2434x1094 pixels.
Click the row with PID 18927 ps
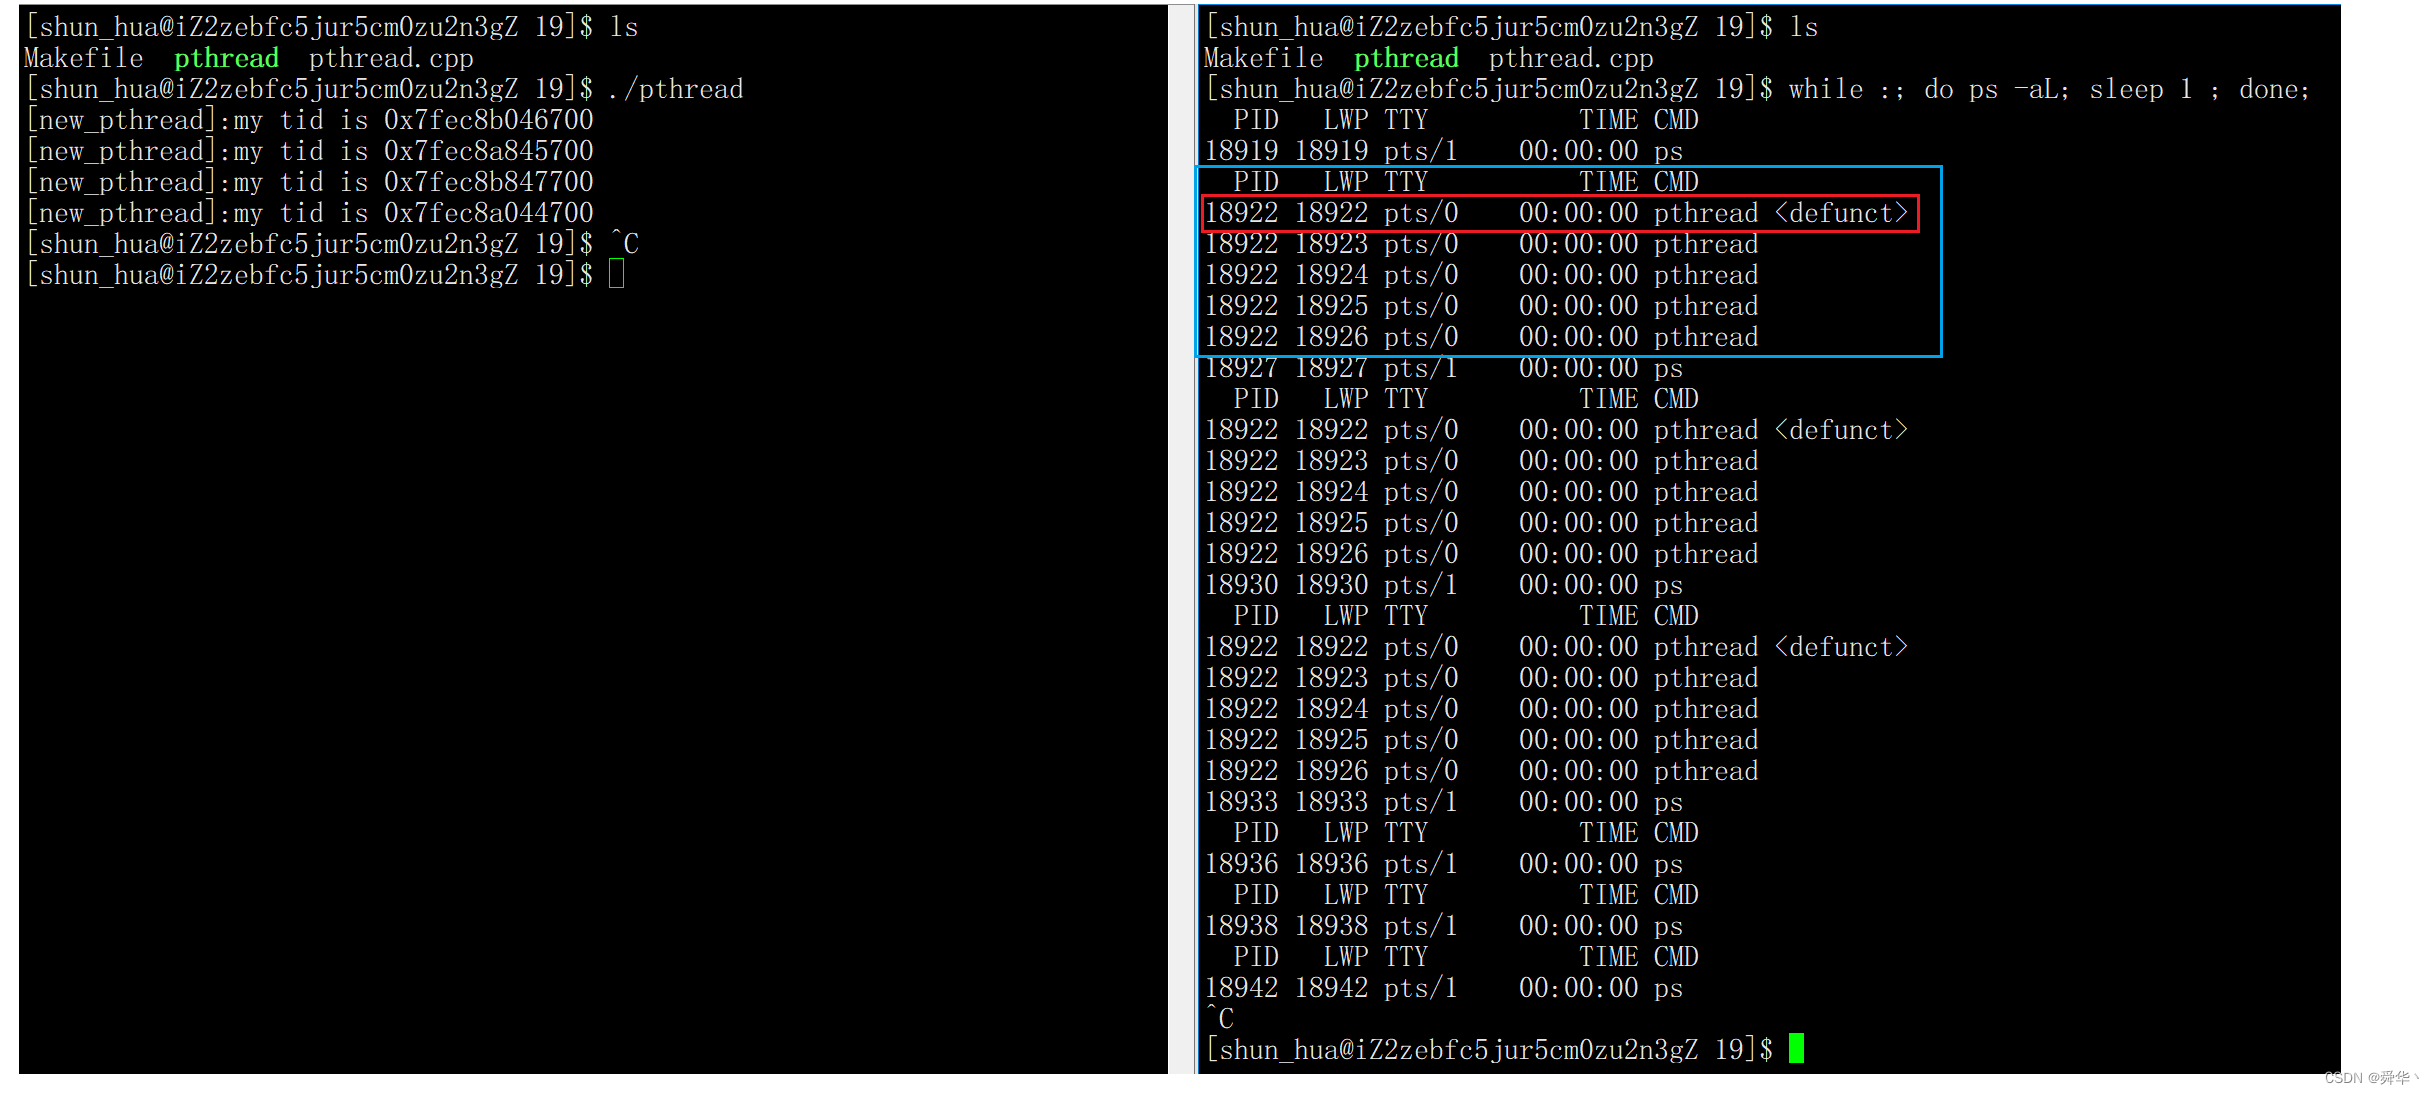(x=1444, y=368)
